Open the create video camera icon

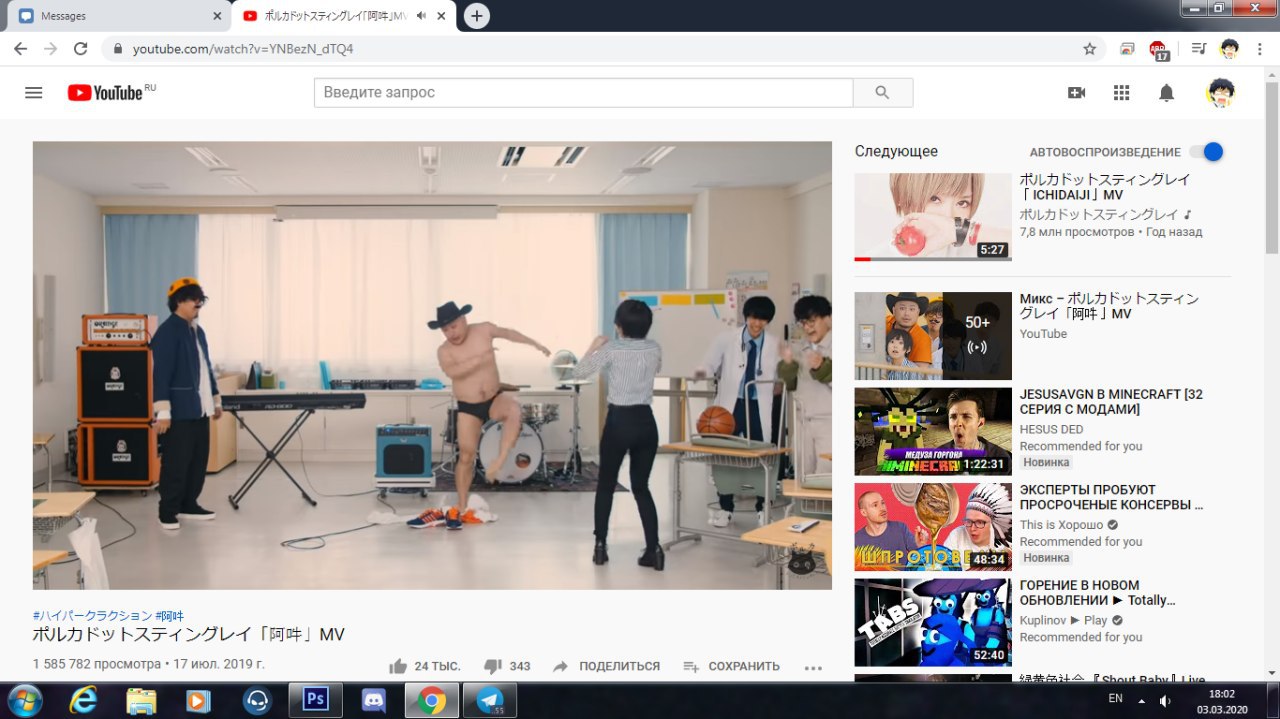1077,92
